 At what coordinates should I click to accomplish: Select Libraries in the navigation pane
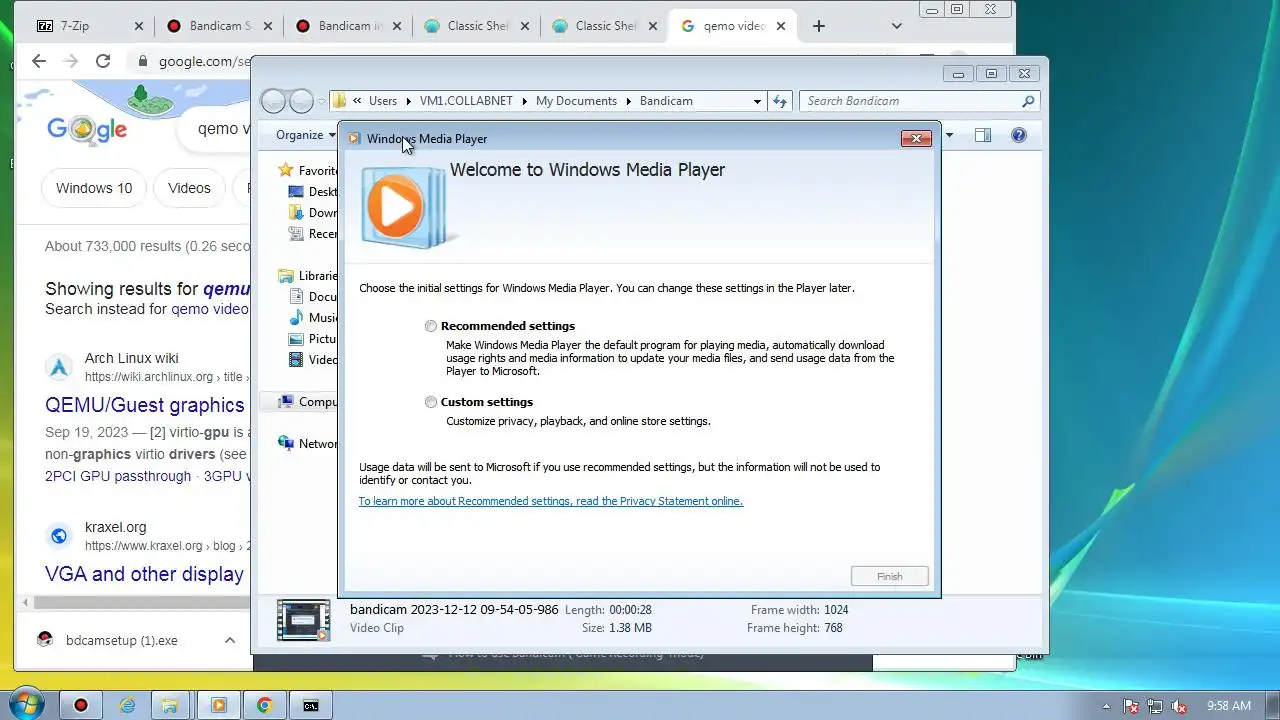(x=308, y=276)
